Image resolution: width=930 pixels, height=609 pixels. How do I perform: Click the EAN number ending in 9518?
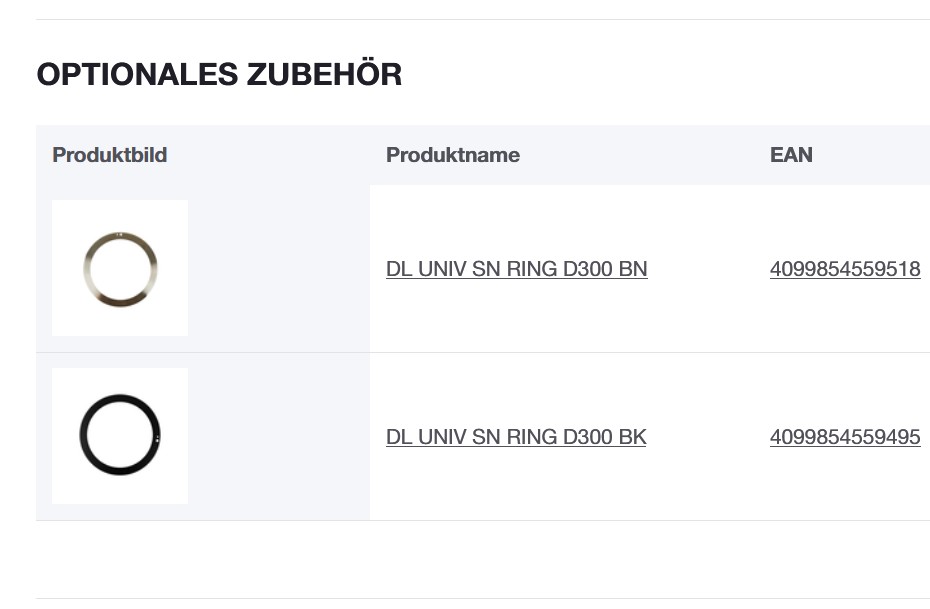point(845,269)
